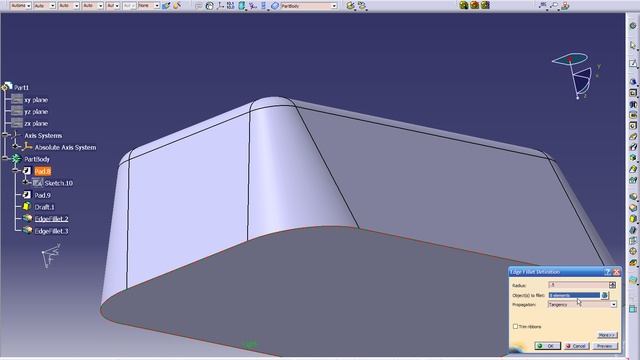Click the blue cylinder icon in top toolbar
The image size is (640, 360).
[242, 5]
